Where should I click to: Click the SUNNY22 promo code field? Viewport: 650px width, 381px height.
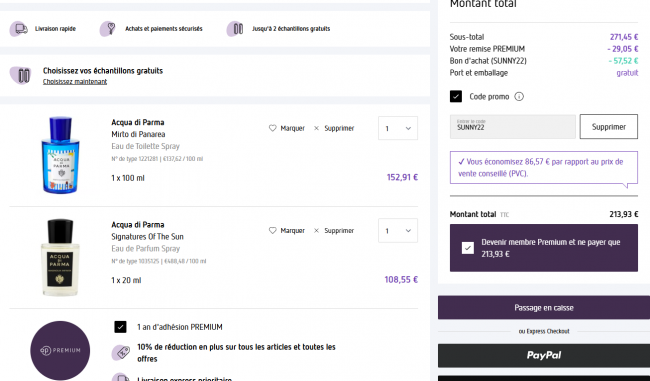tap(513, 127)
